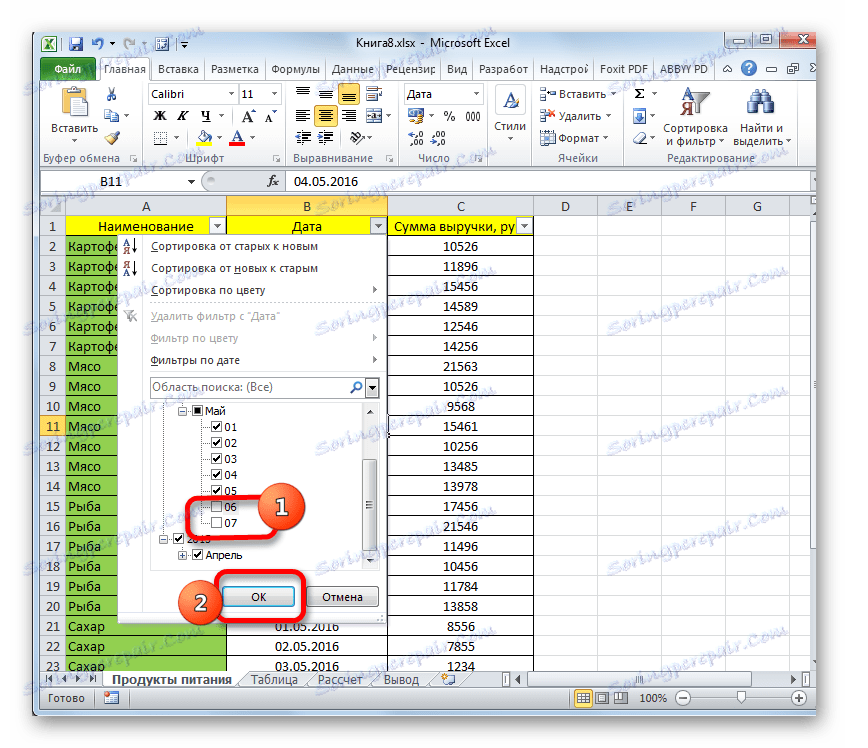868x748 pixels.
Task: Apply percent style format
Action: pyautogui.click(x=449, y=116)
